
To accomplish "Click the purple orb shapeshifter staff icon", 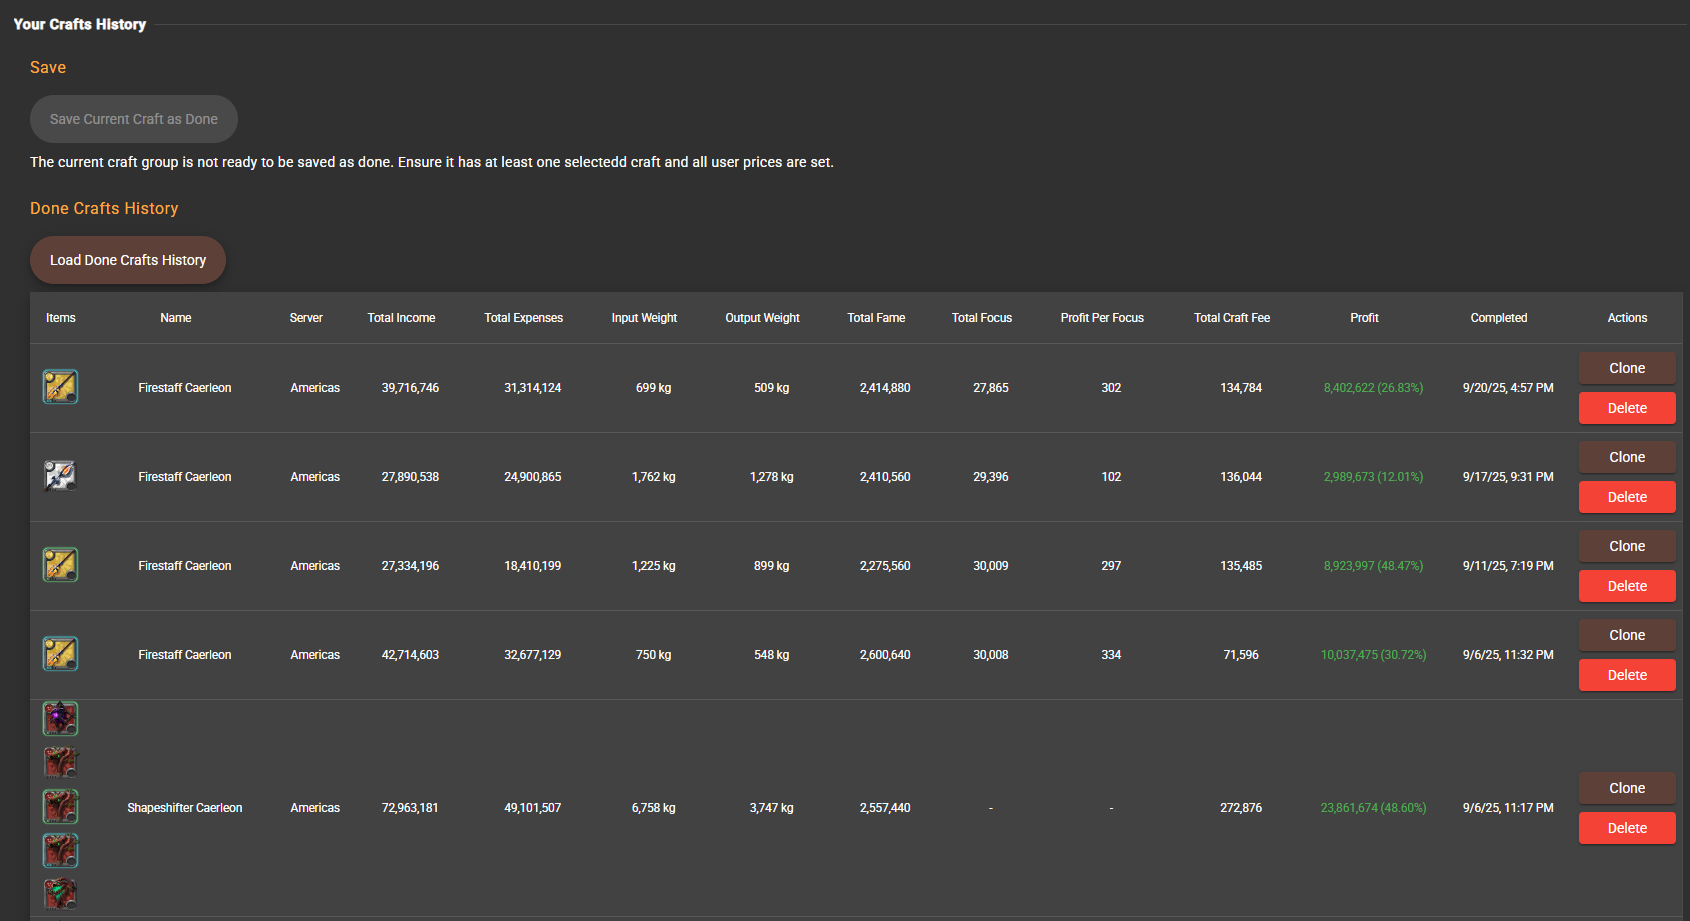I will 60,718.
